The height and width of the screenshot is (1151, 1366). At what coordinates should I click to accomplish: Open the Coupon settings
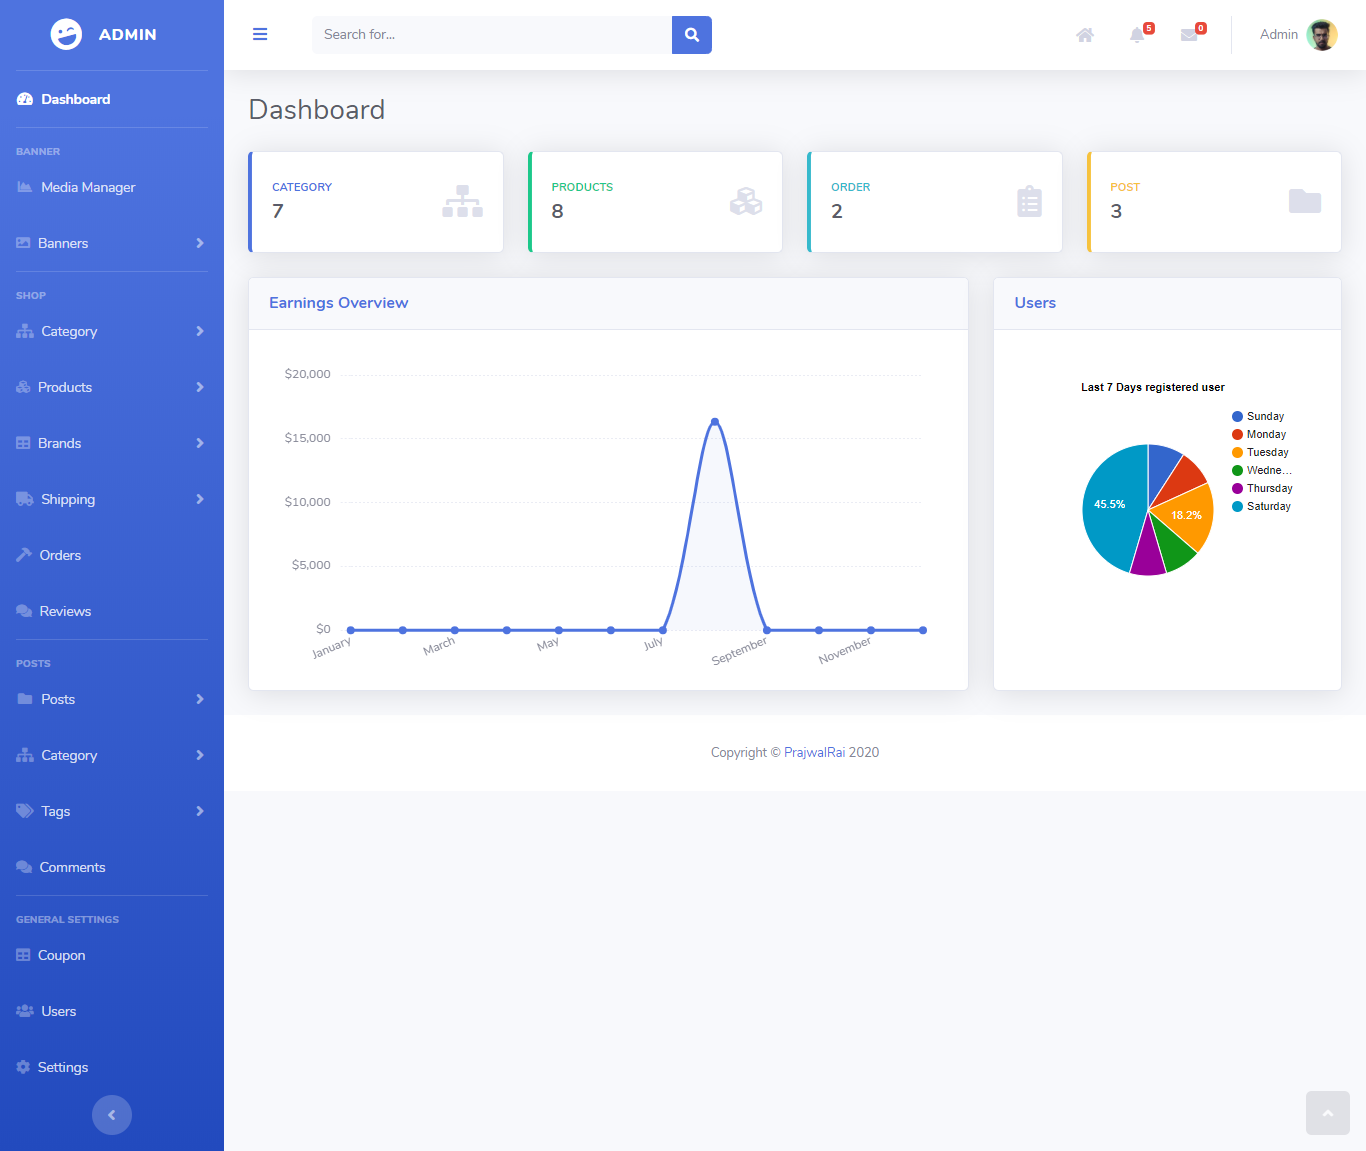pyautogui.click(x=62, y=955)
